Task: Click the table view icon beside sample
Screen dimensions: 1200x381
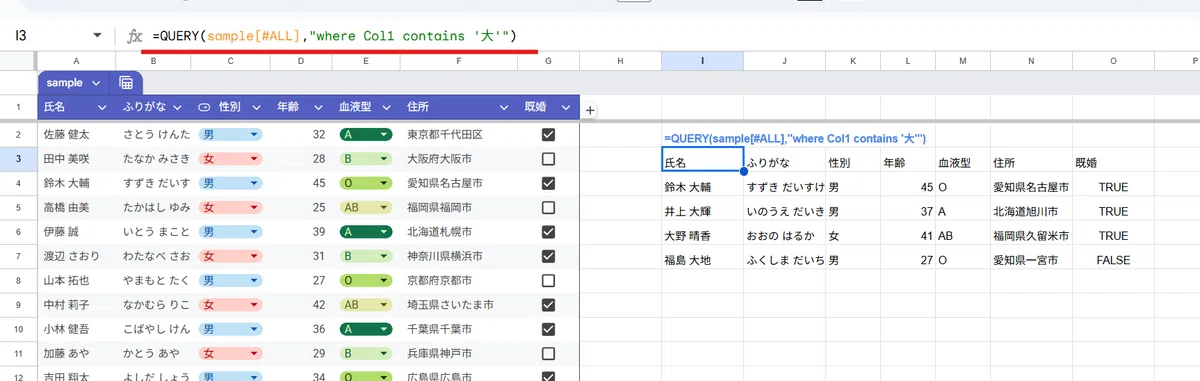Action: (x=126, y=83)
